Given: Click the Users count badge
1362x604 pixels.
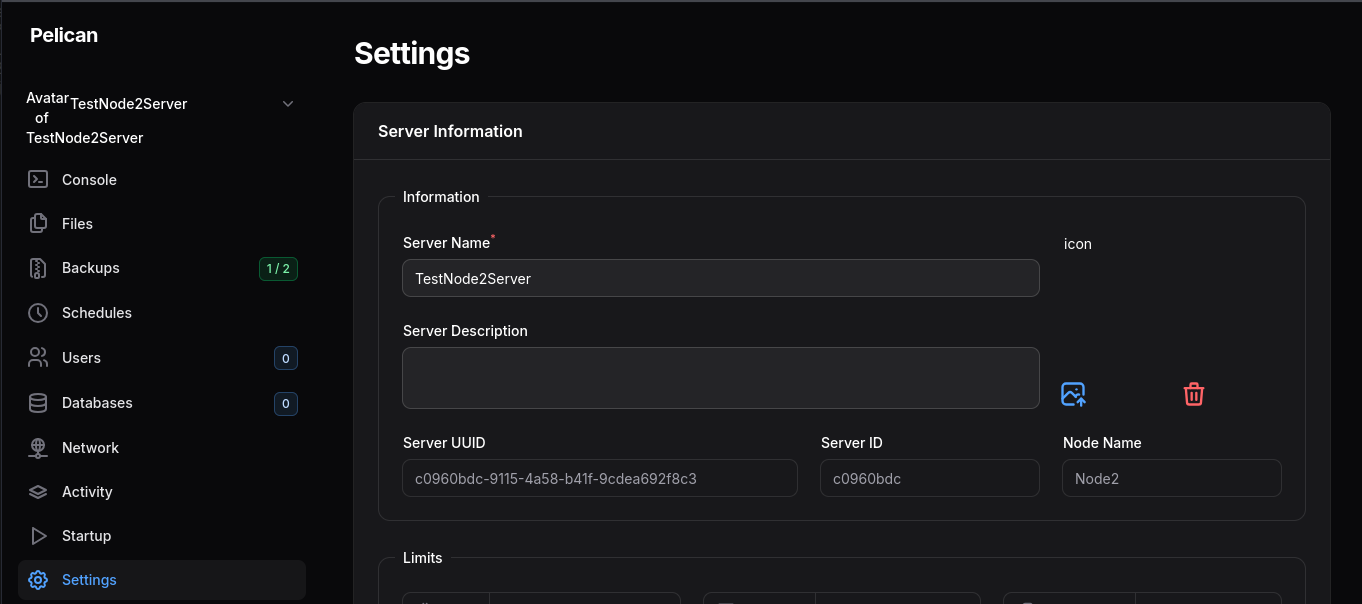Looking at the screenshot, I should 286,358.
